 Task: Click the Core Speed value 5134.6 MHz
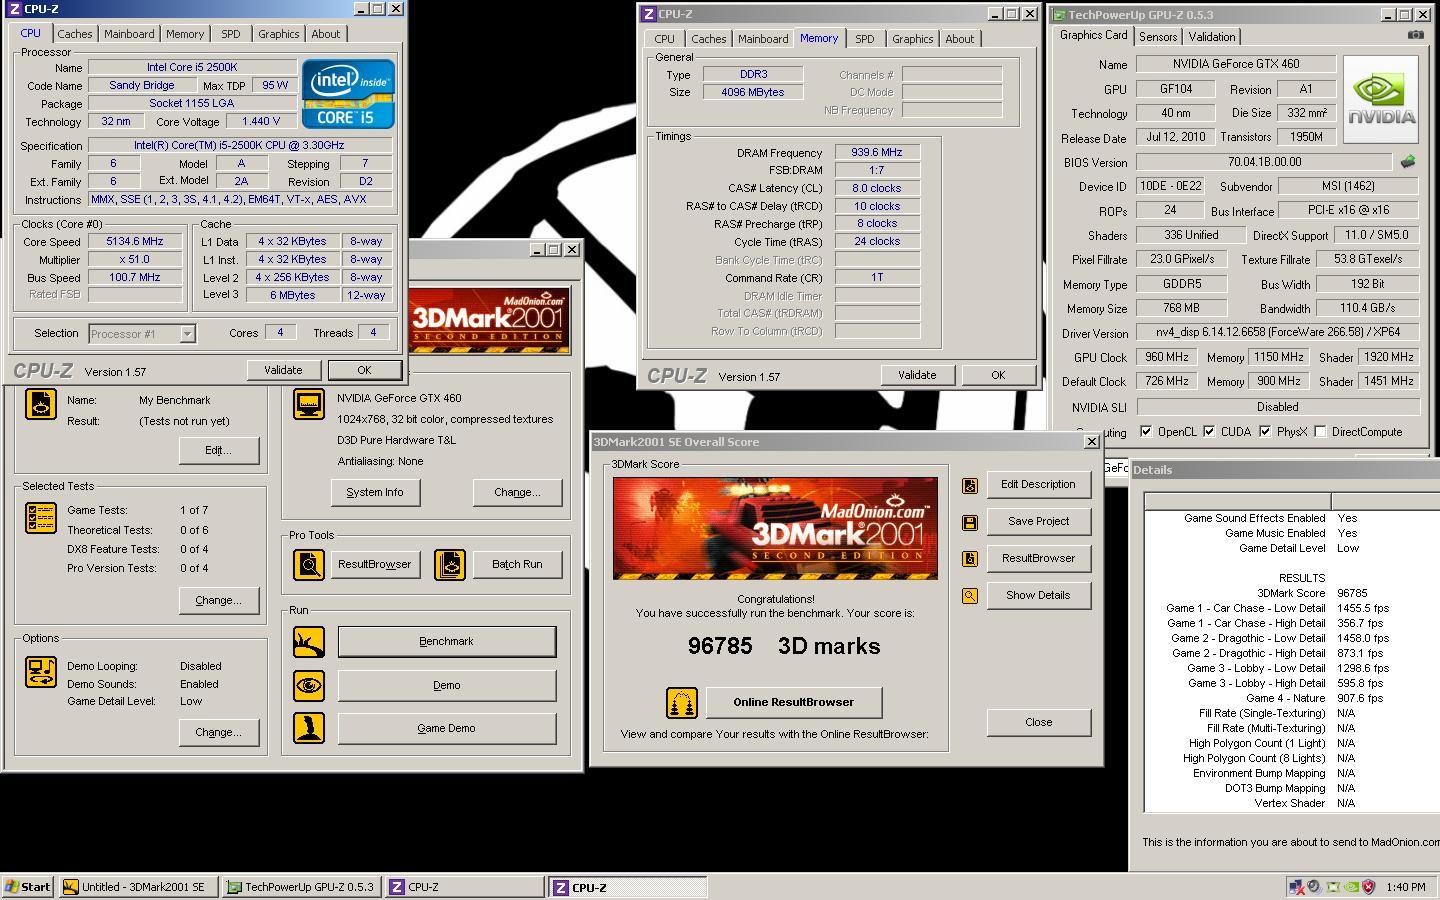point(134,241)
